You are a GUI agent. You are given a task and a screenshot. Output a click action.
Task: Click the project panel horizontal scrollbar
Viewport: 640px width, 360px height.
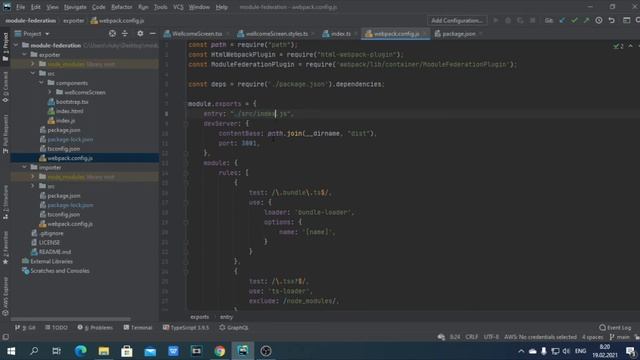[x=71, y=319]
